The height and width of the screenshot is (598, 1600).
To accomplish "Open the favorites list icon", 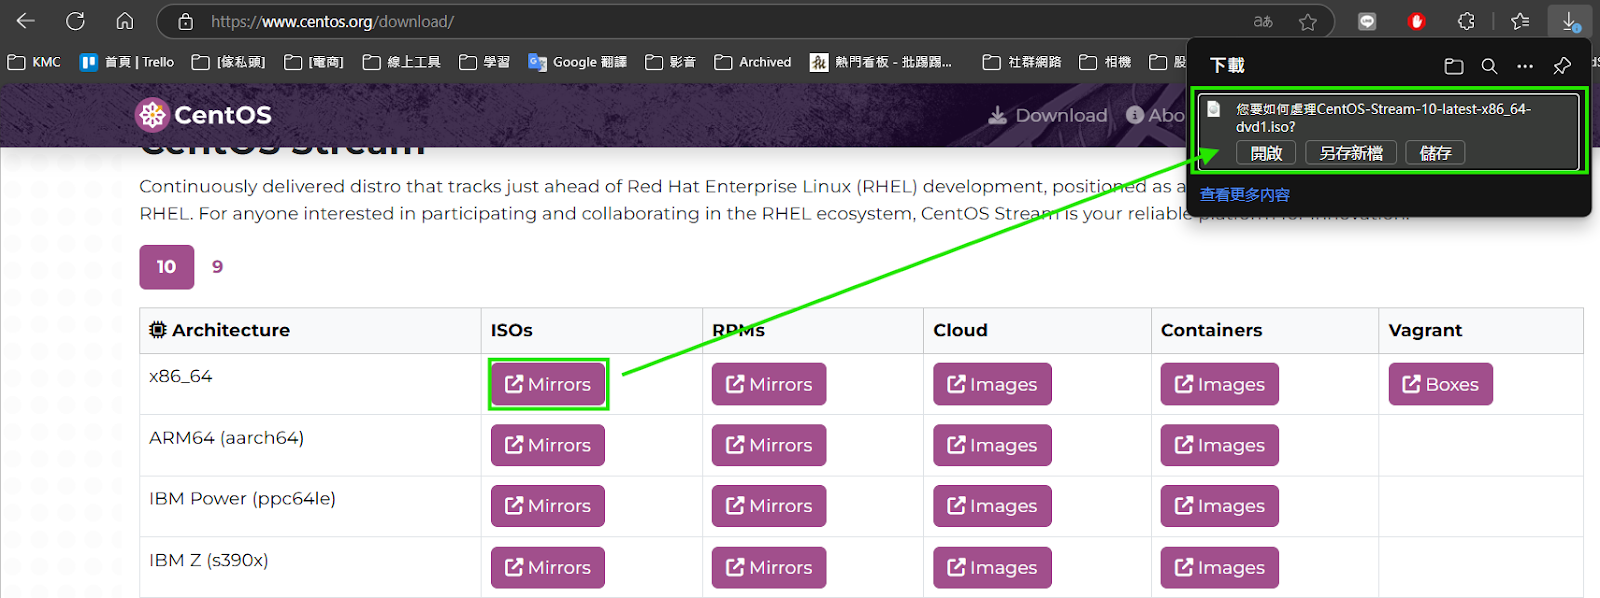I will click(1521, 21).
